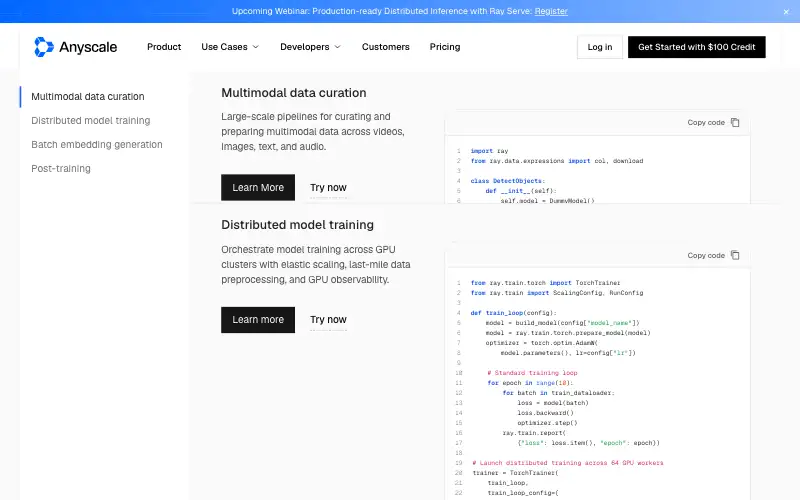Click Try now under Multimodal data curation
Image resolution: width=800 pixels, height=500 pixels.
[328, 187]
